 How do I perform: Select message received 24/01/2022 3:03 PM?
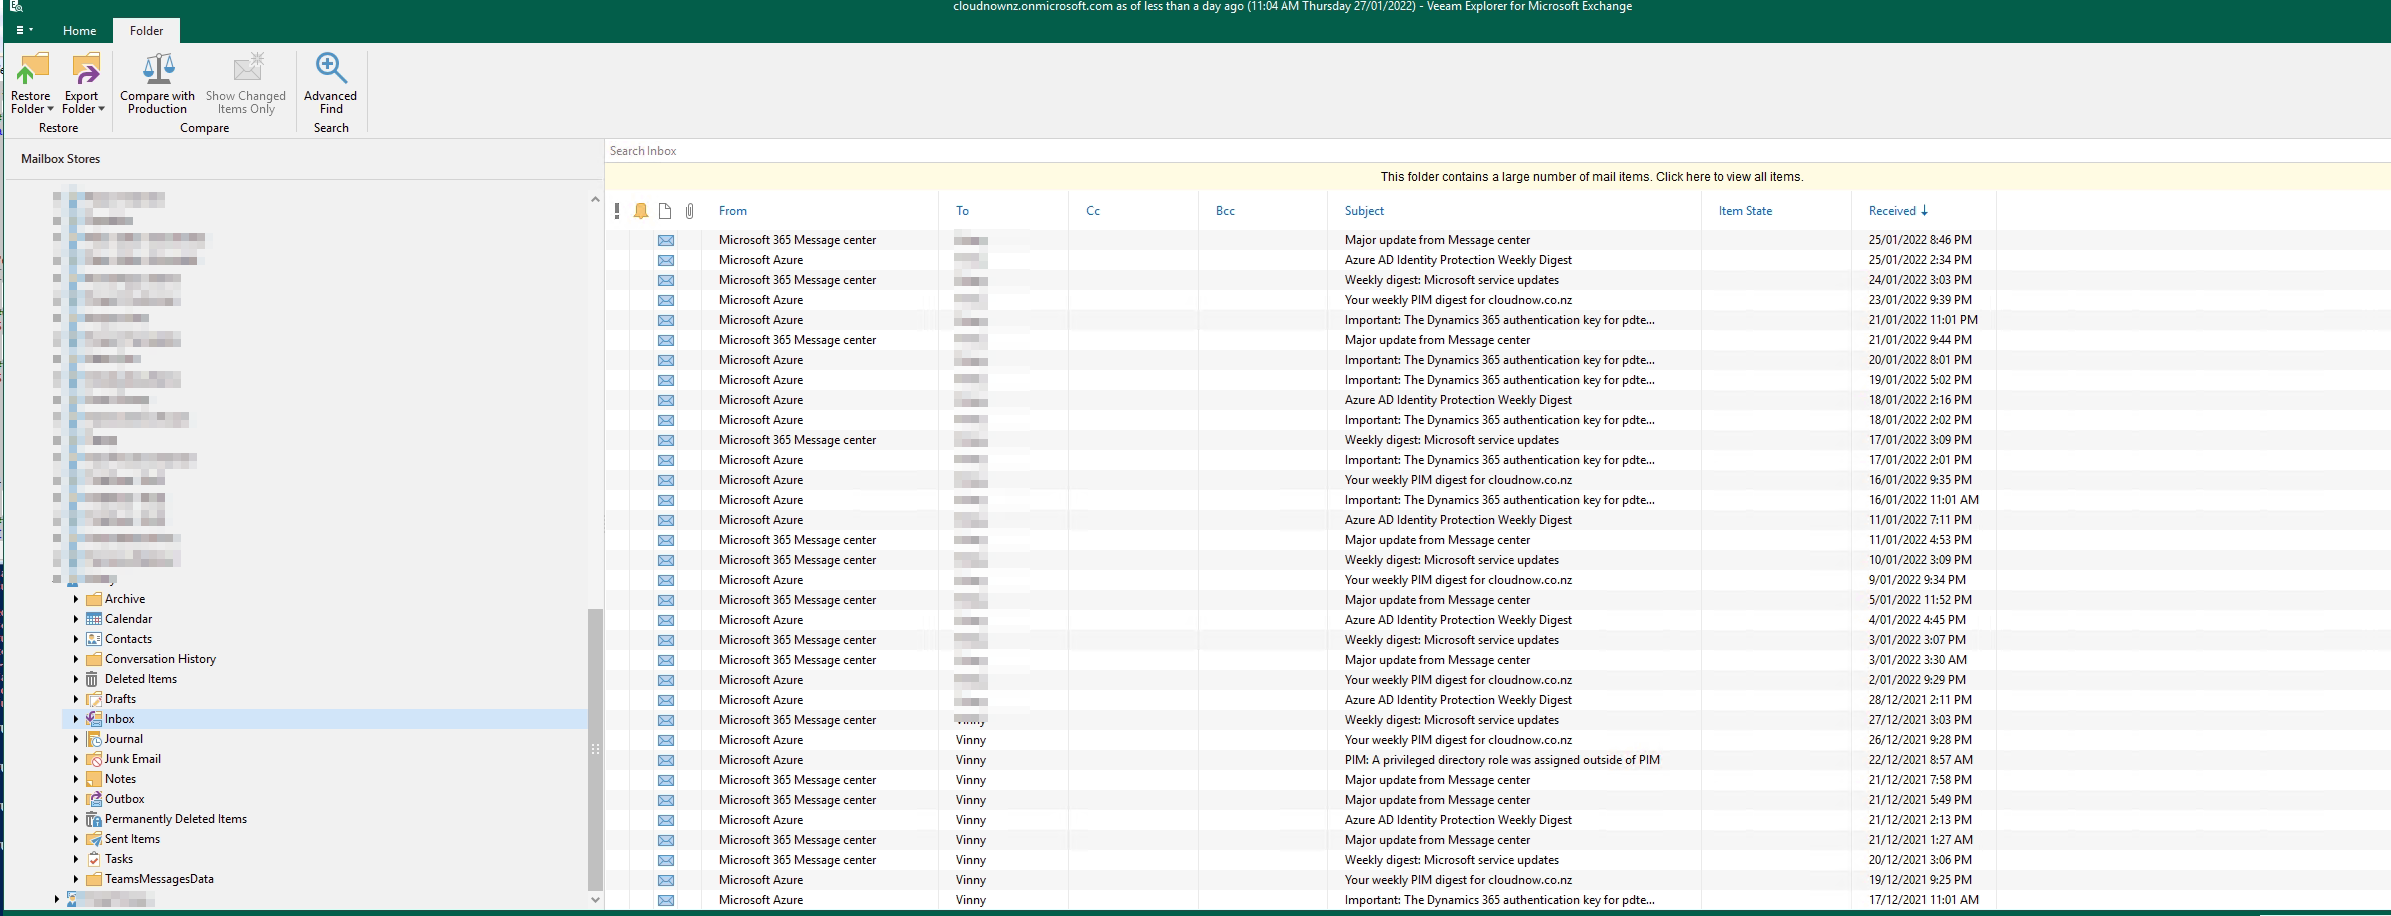point(1300,280)
